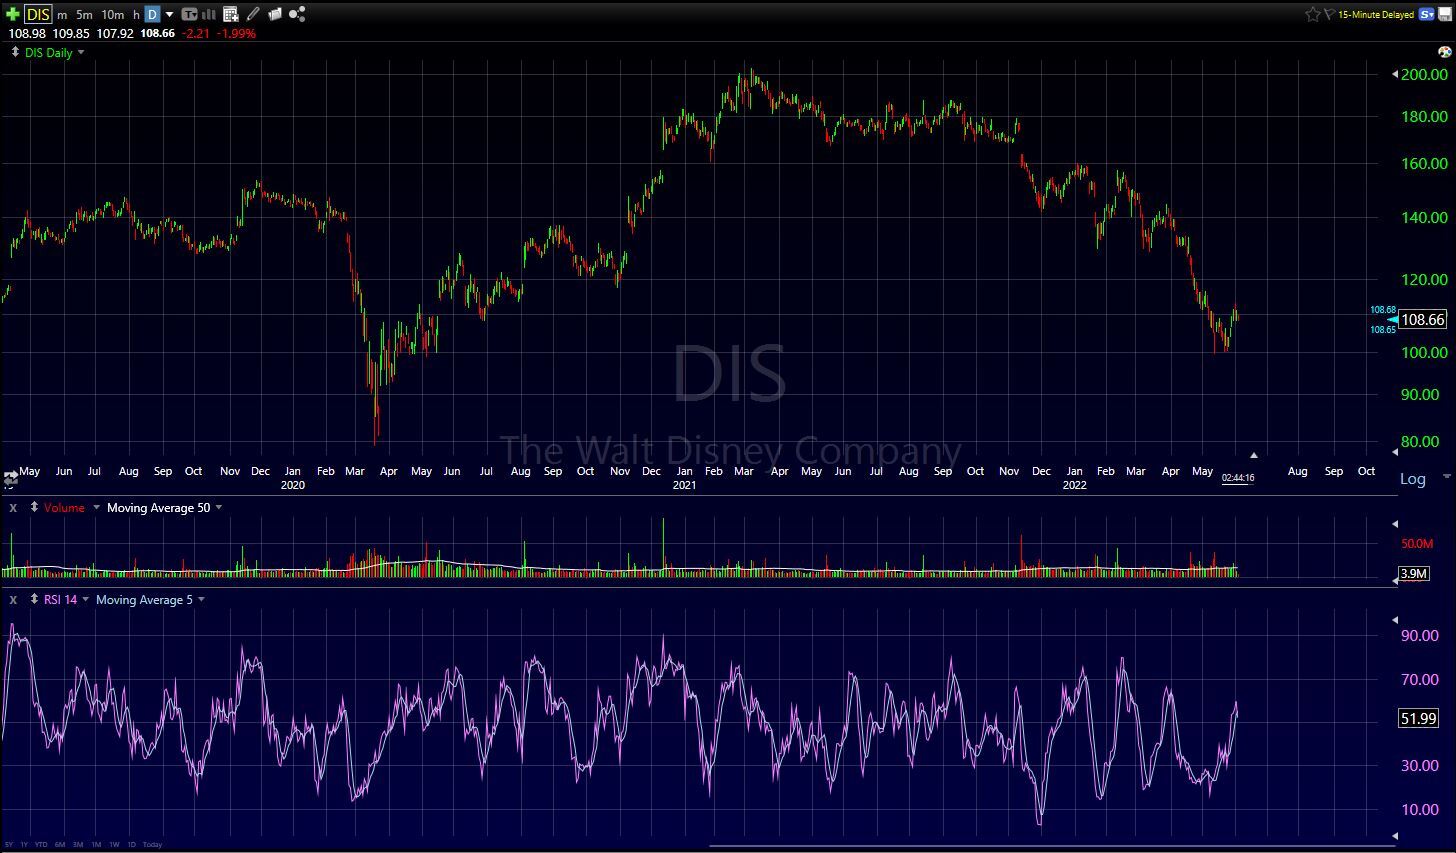Select the Daily 'D' timeframe
This screenshot has width=1456, height=853.
pos(152,14)
